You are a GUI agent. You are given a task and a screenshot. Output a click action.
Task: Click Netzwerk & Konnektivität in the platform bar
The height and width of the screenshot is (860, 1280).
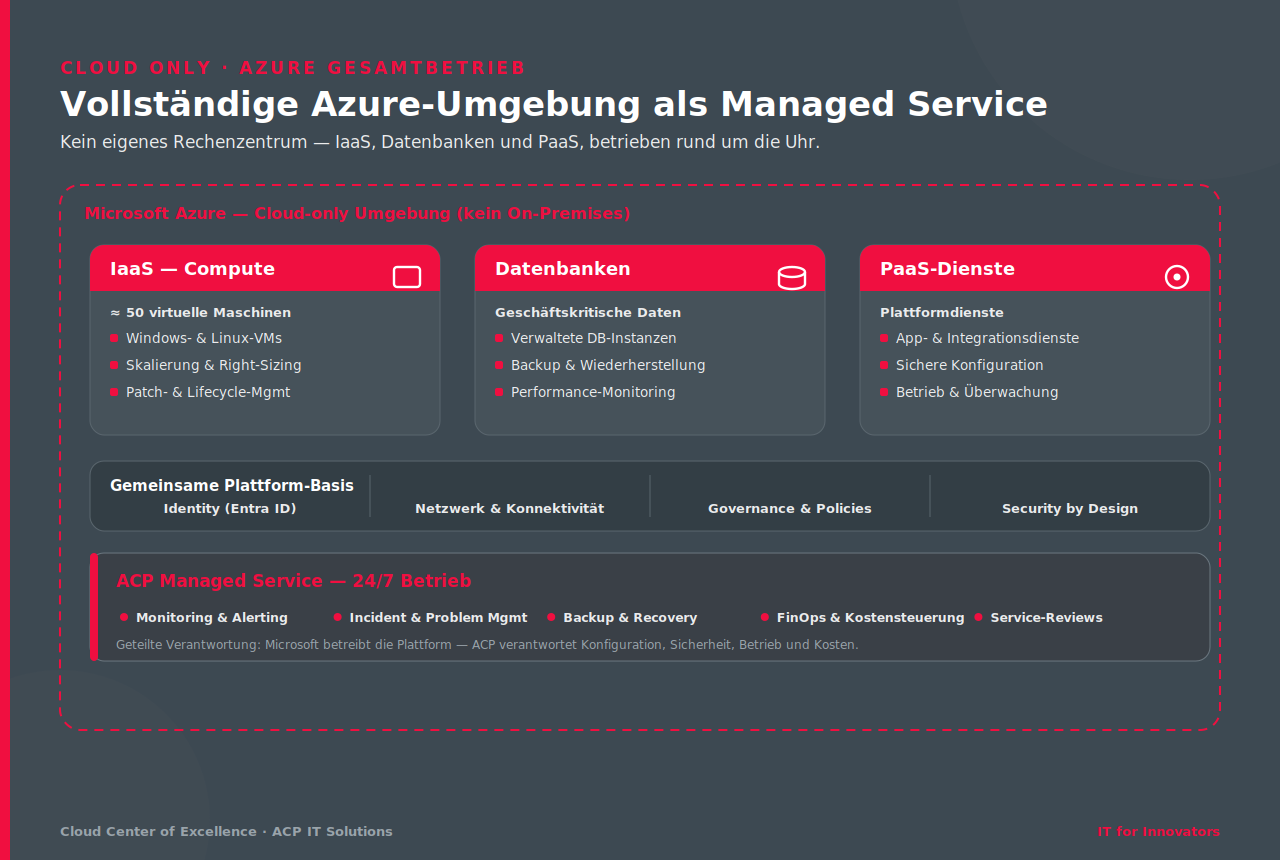pos(510,508)
